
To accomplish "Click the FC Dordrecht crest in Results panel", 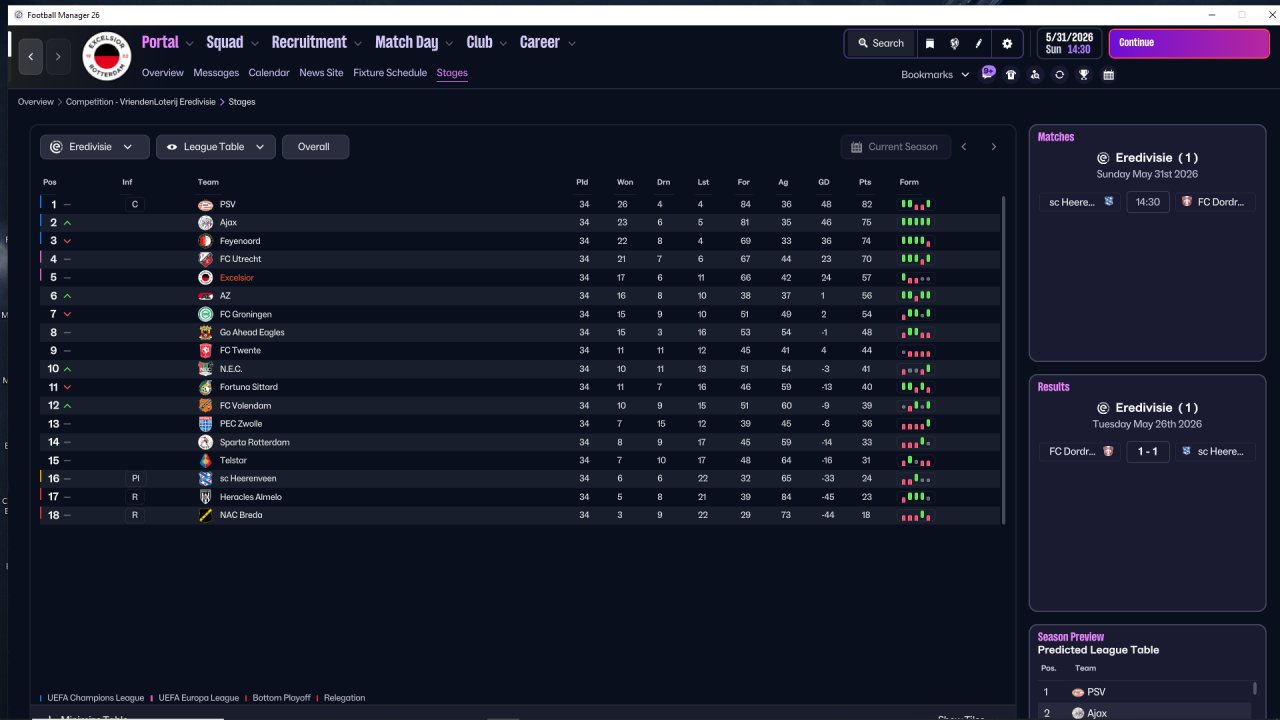I will [1107, 452].
